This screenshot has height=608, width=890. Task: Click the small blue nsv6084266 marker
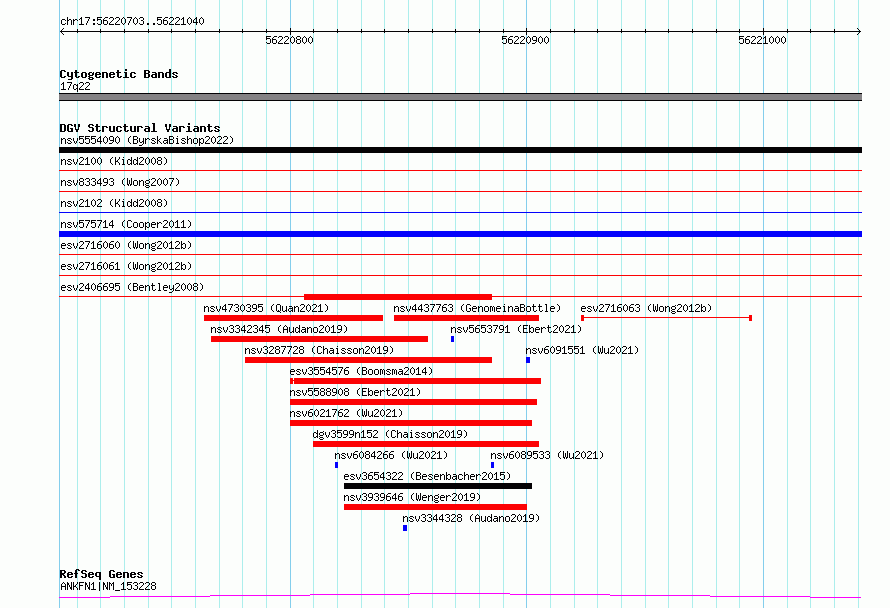point(337,465)
